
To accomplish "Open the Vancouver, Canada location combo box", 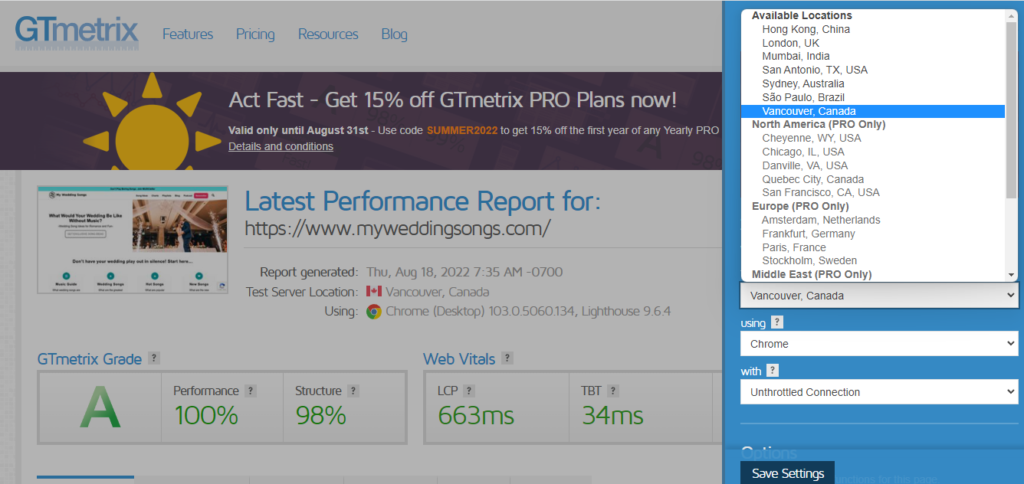I will [x=879, y=295].
